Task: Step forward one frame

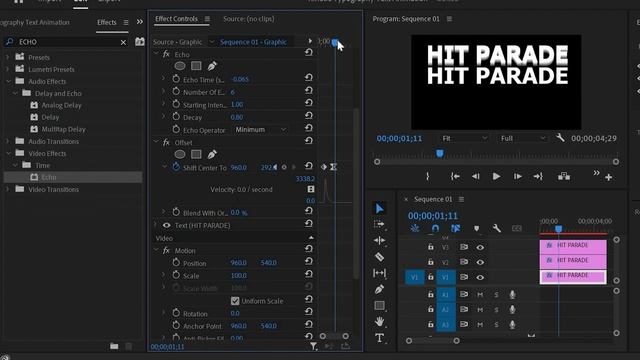Action: click(518, 176)
